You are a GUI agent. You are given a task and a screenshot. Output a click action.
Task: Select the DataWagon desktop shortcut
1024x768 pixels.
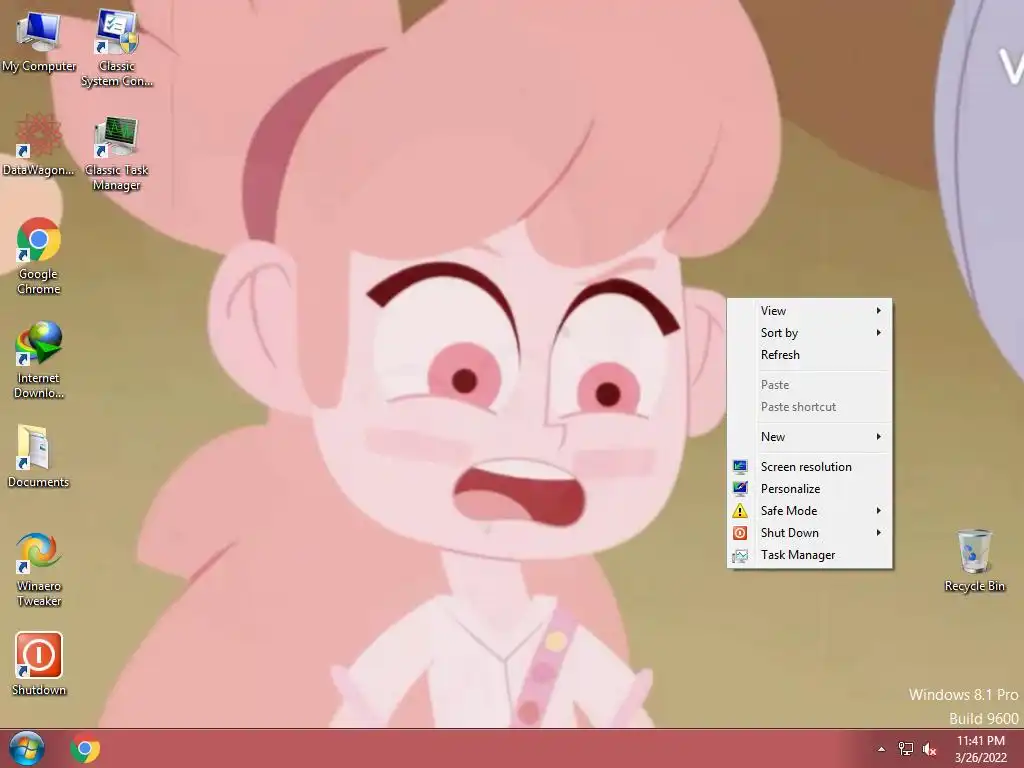(39, 145)
